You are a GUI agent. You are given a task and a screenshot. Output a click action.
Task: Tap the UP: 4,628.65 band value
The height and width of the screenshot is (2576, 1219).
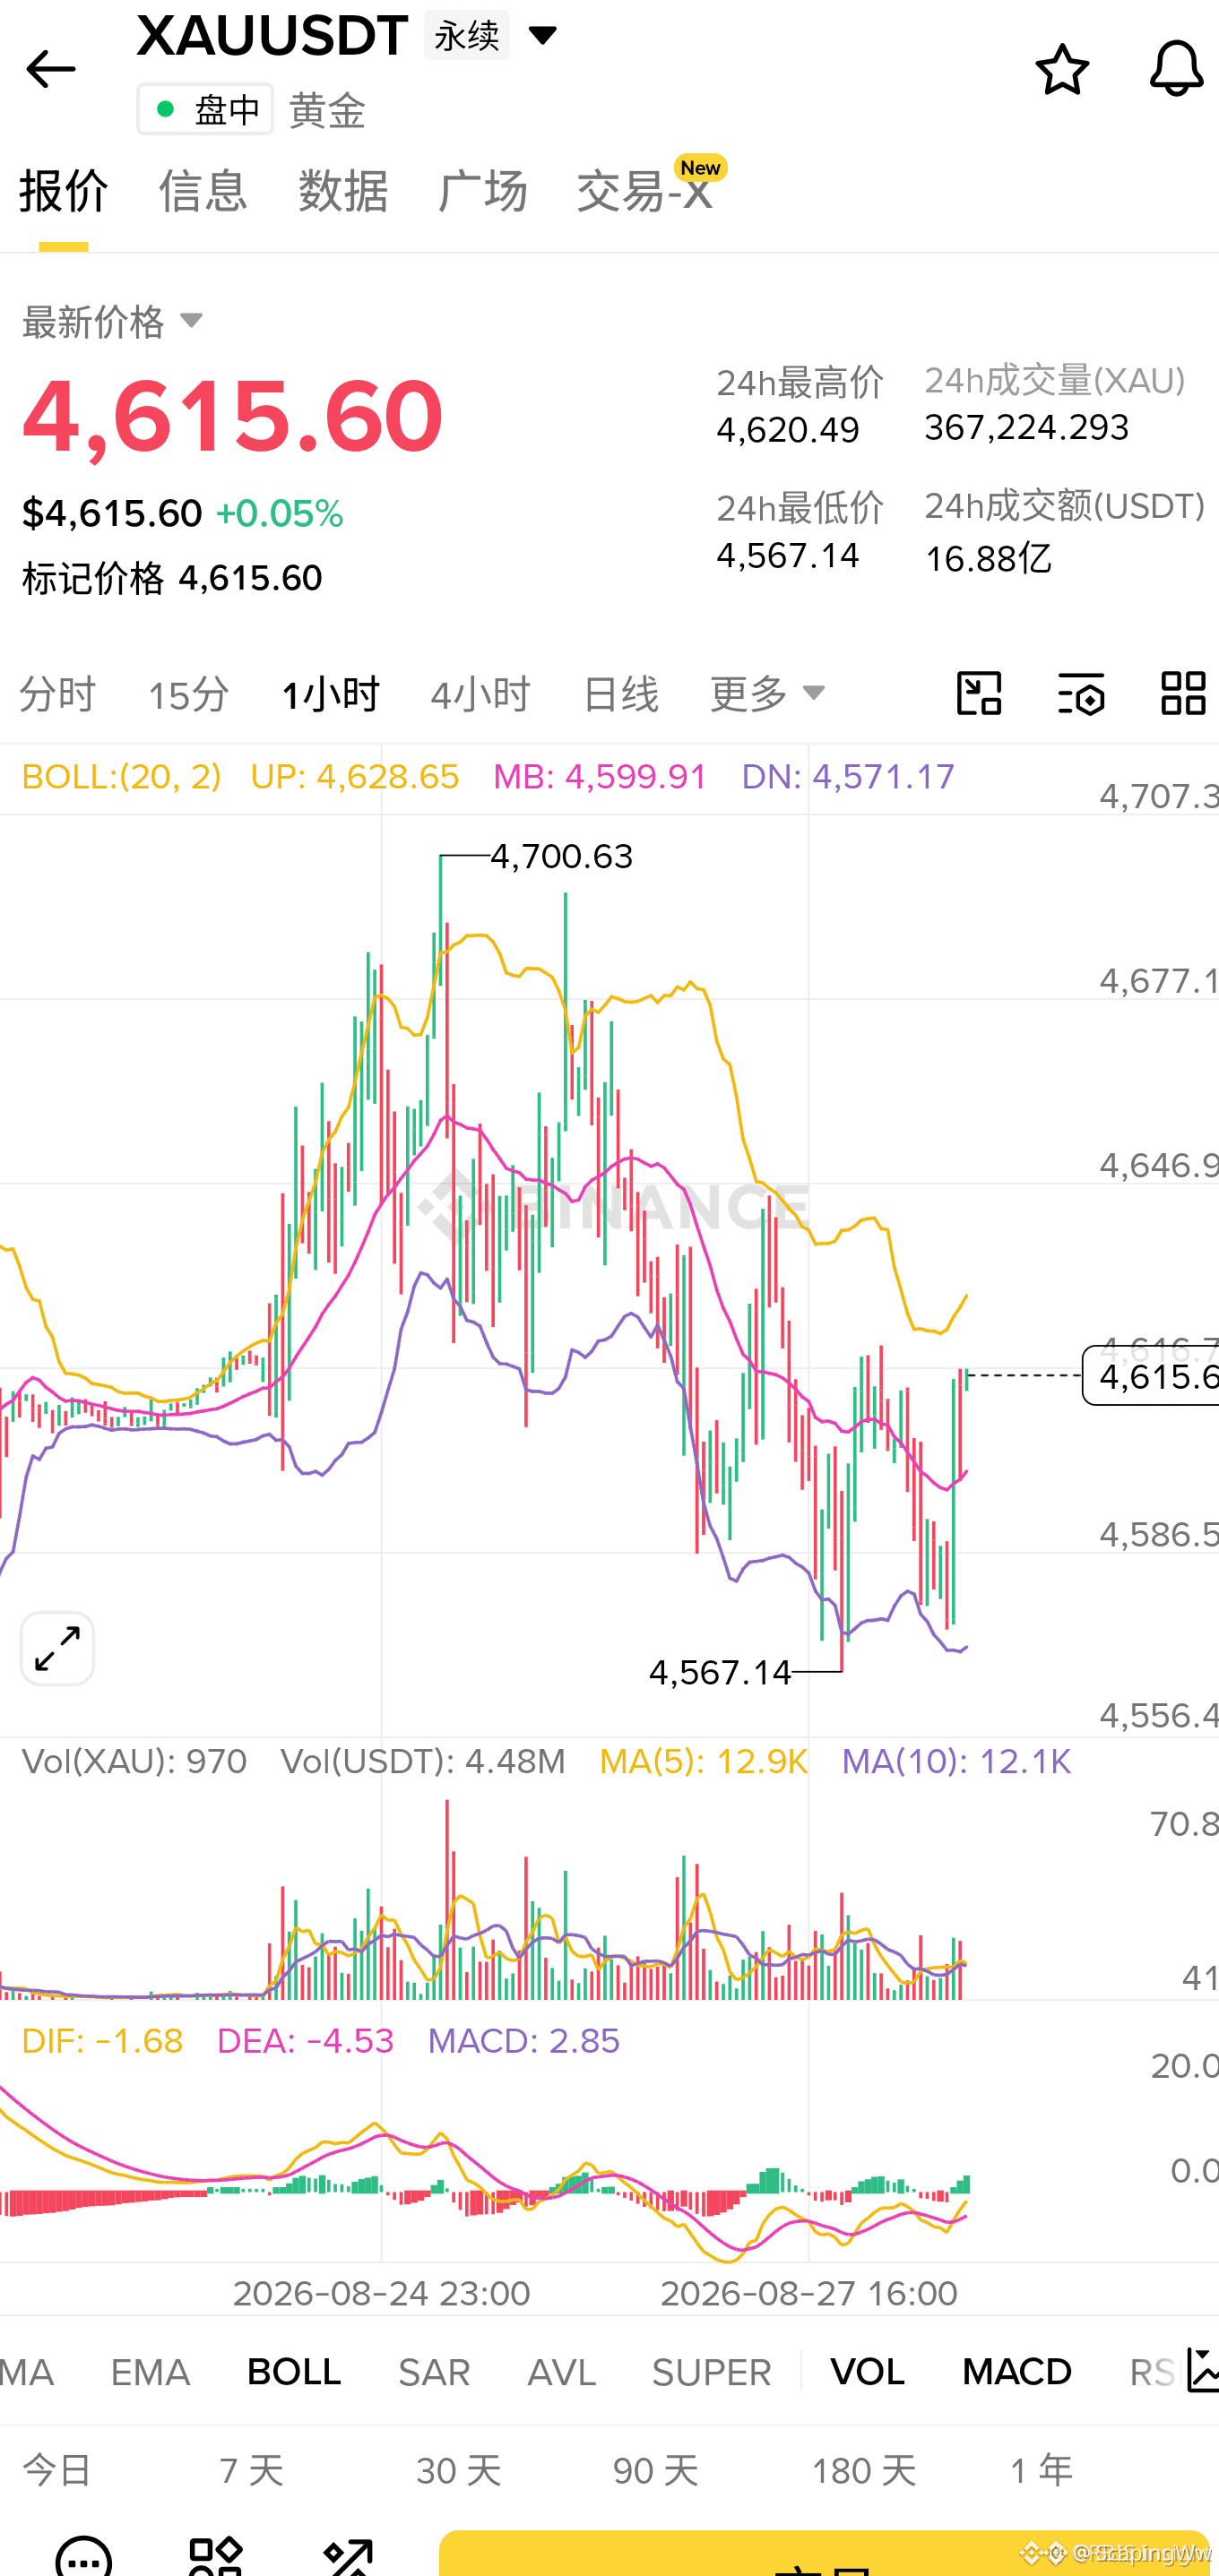pos(355,777)
